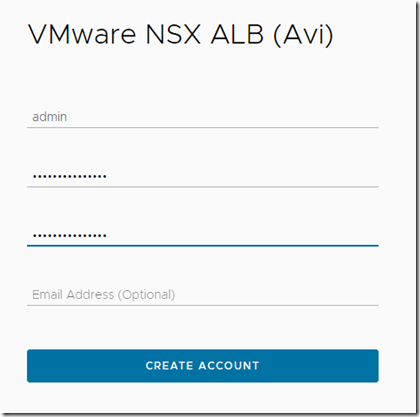Place cursor on the 'admin' text
The image size is (420, 417).
50,117
